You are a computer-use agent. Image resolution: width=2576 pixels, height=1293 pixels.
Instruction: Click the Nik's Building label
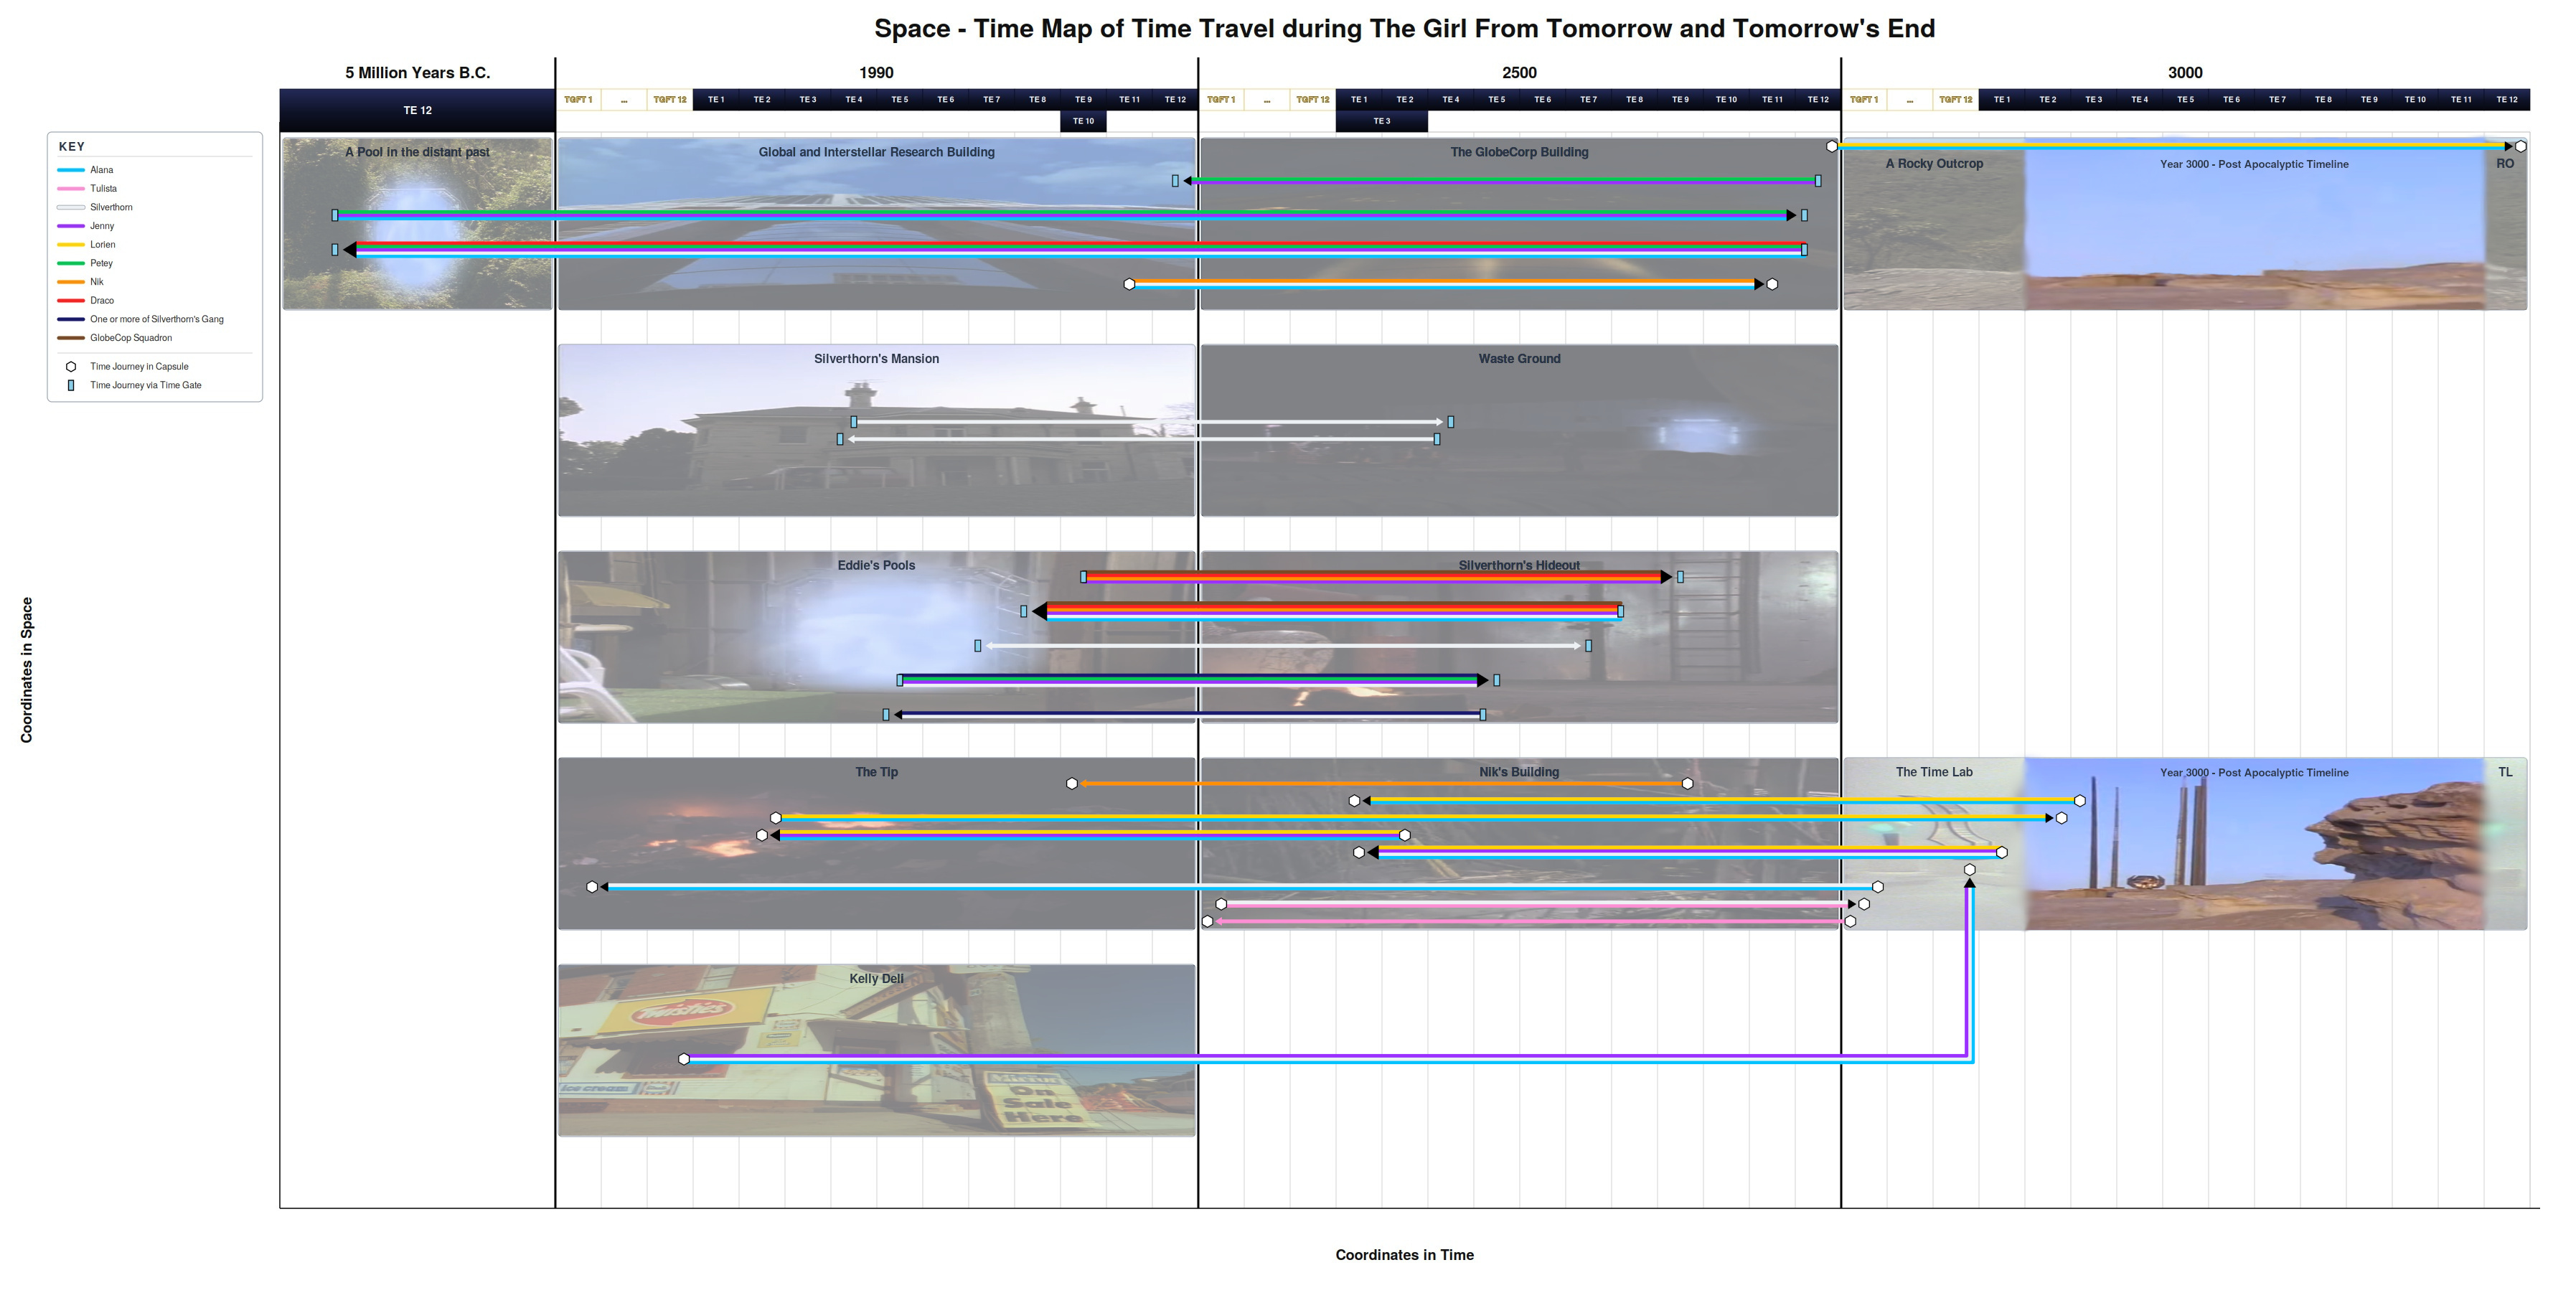[1519, 772]
